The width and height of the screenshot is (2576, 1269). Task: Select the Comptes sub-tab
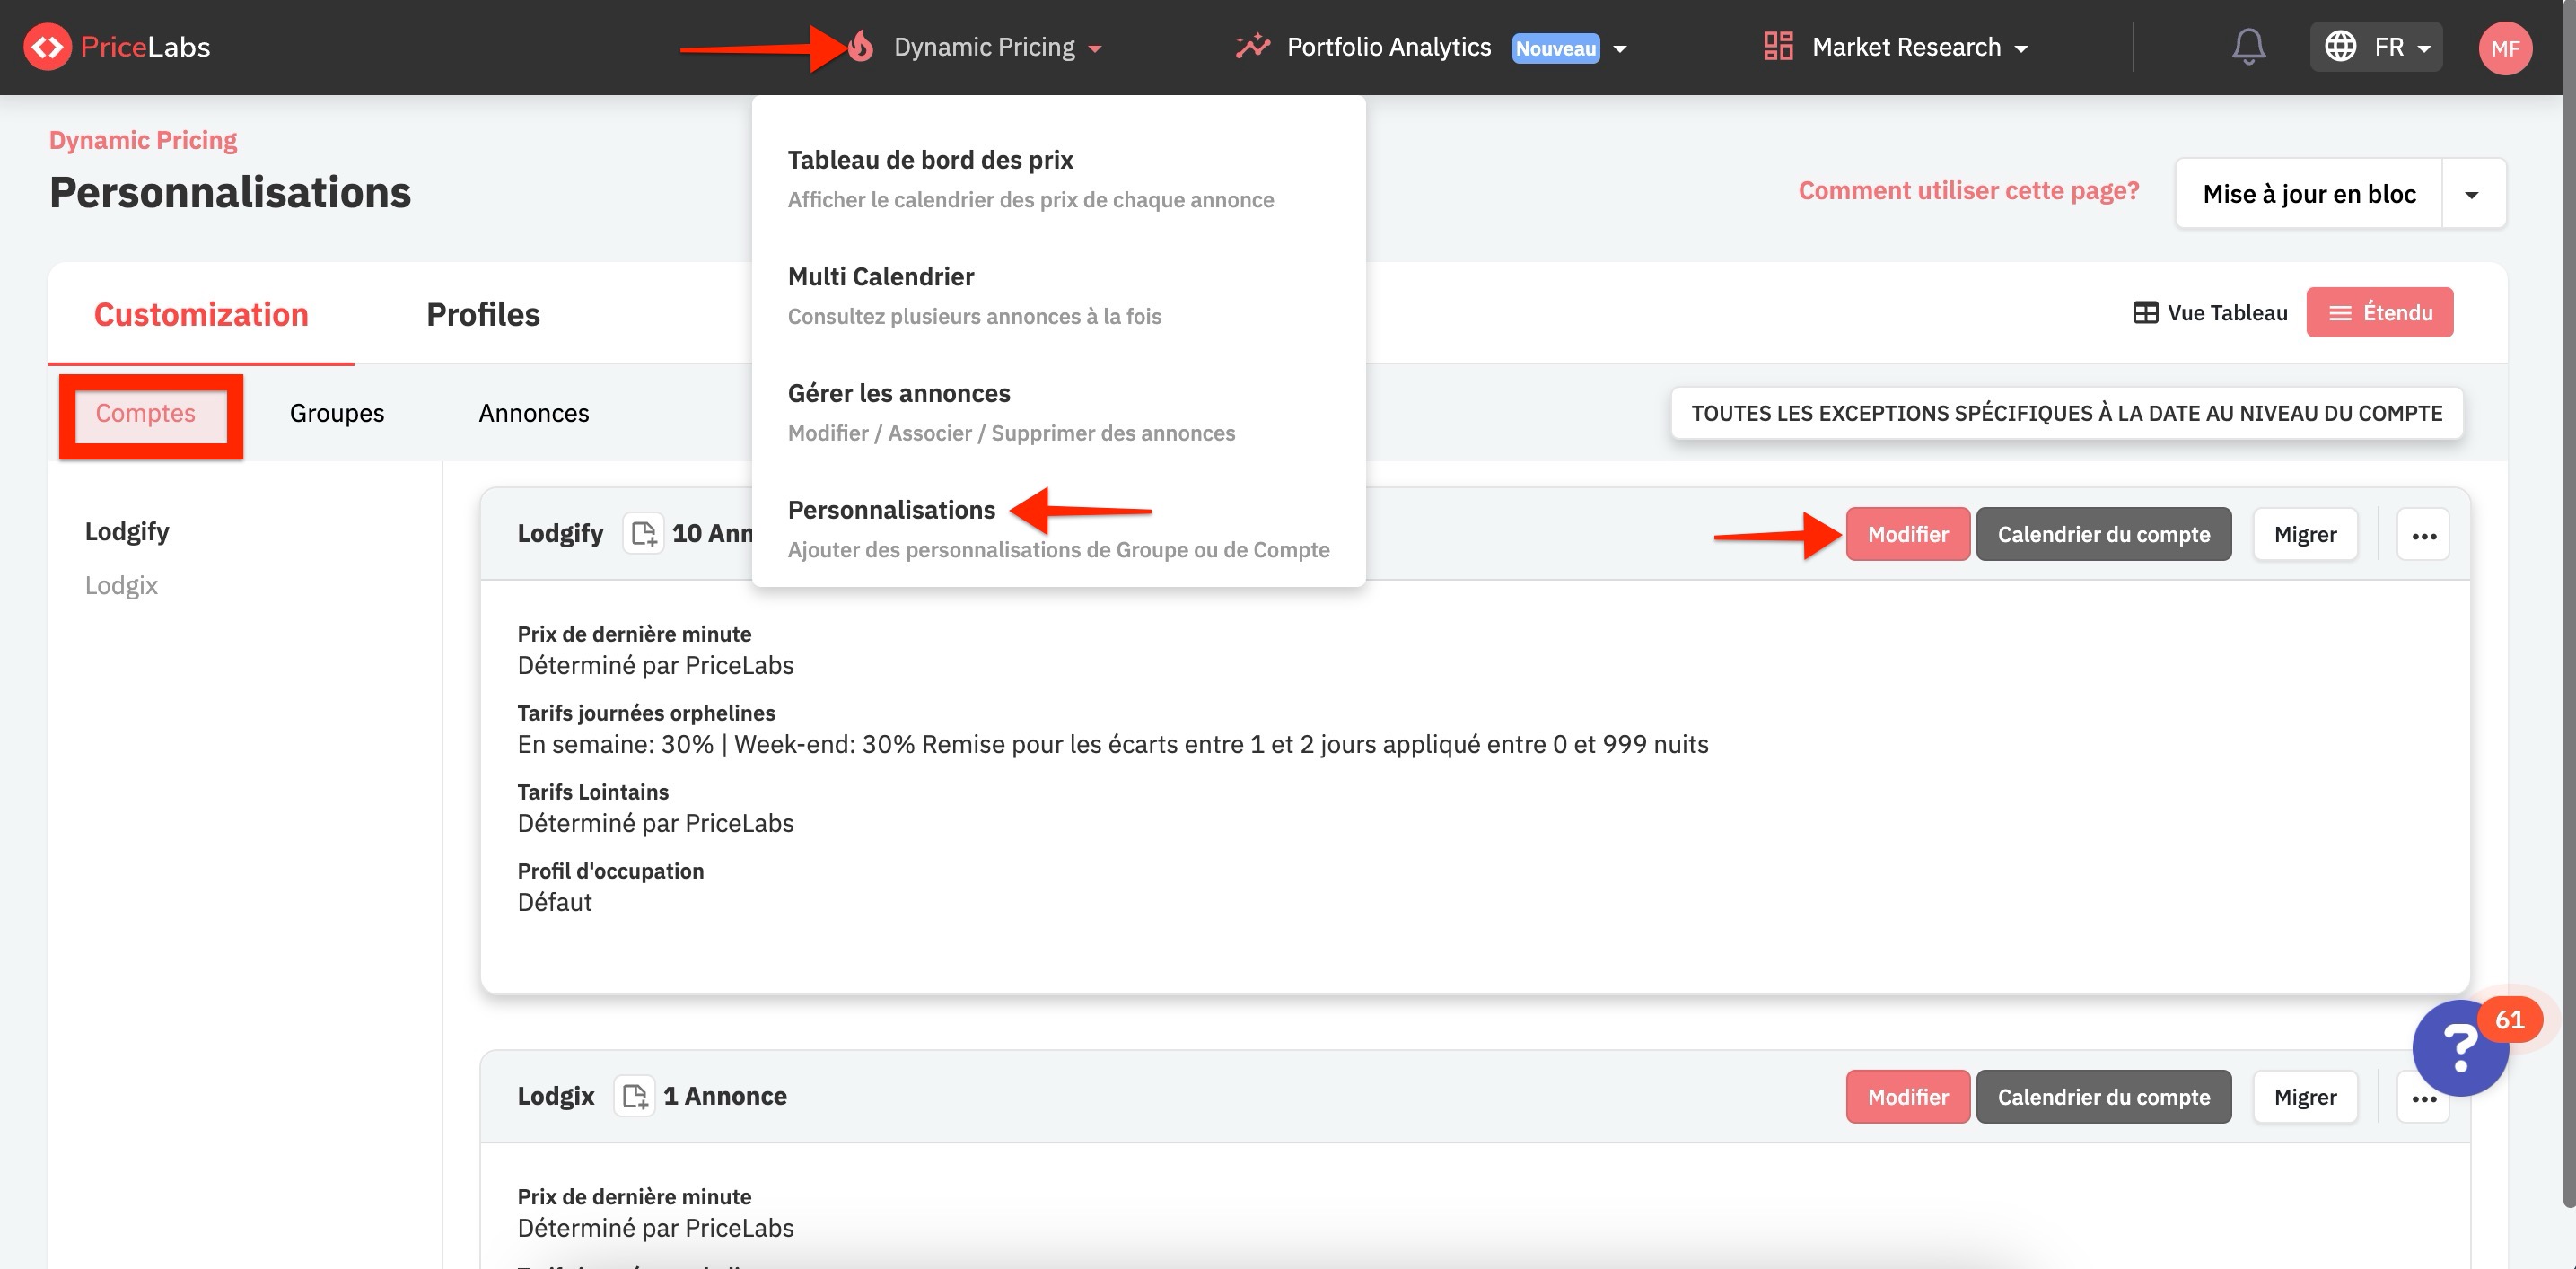[x=146, y=413]
